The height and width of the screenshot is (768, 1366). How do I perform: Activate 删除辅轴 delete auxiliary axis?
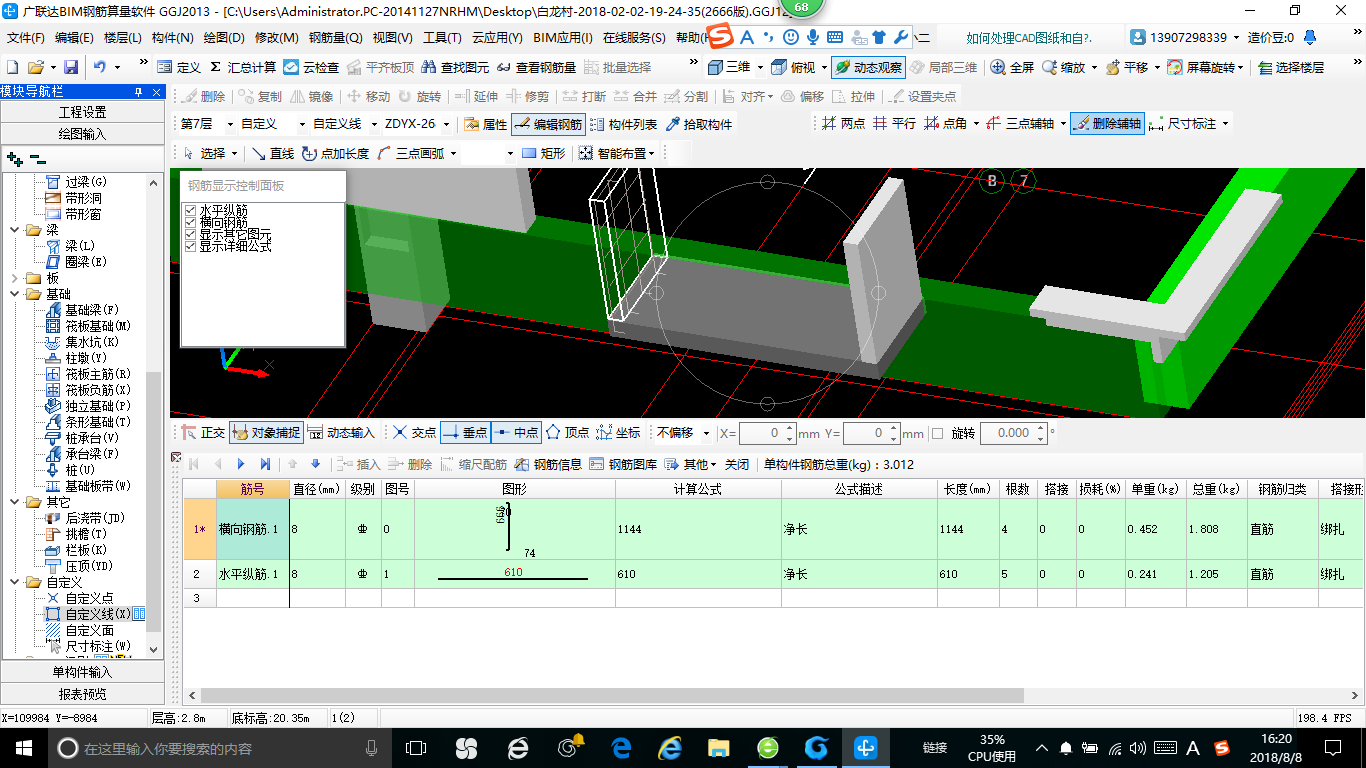(x=1106, y=124)
